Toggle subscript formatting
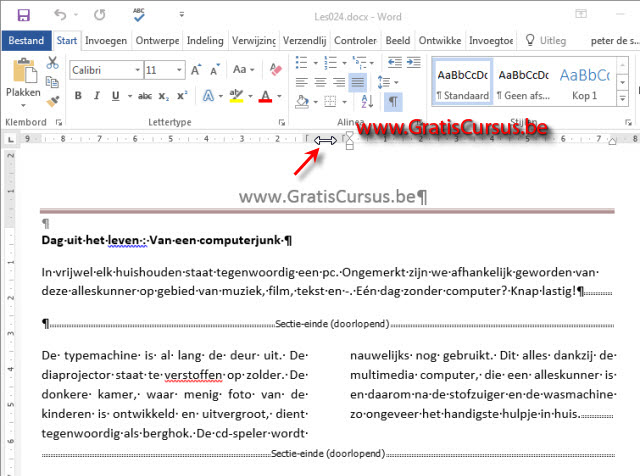The image size is (640, 476). 164,96
